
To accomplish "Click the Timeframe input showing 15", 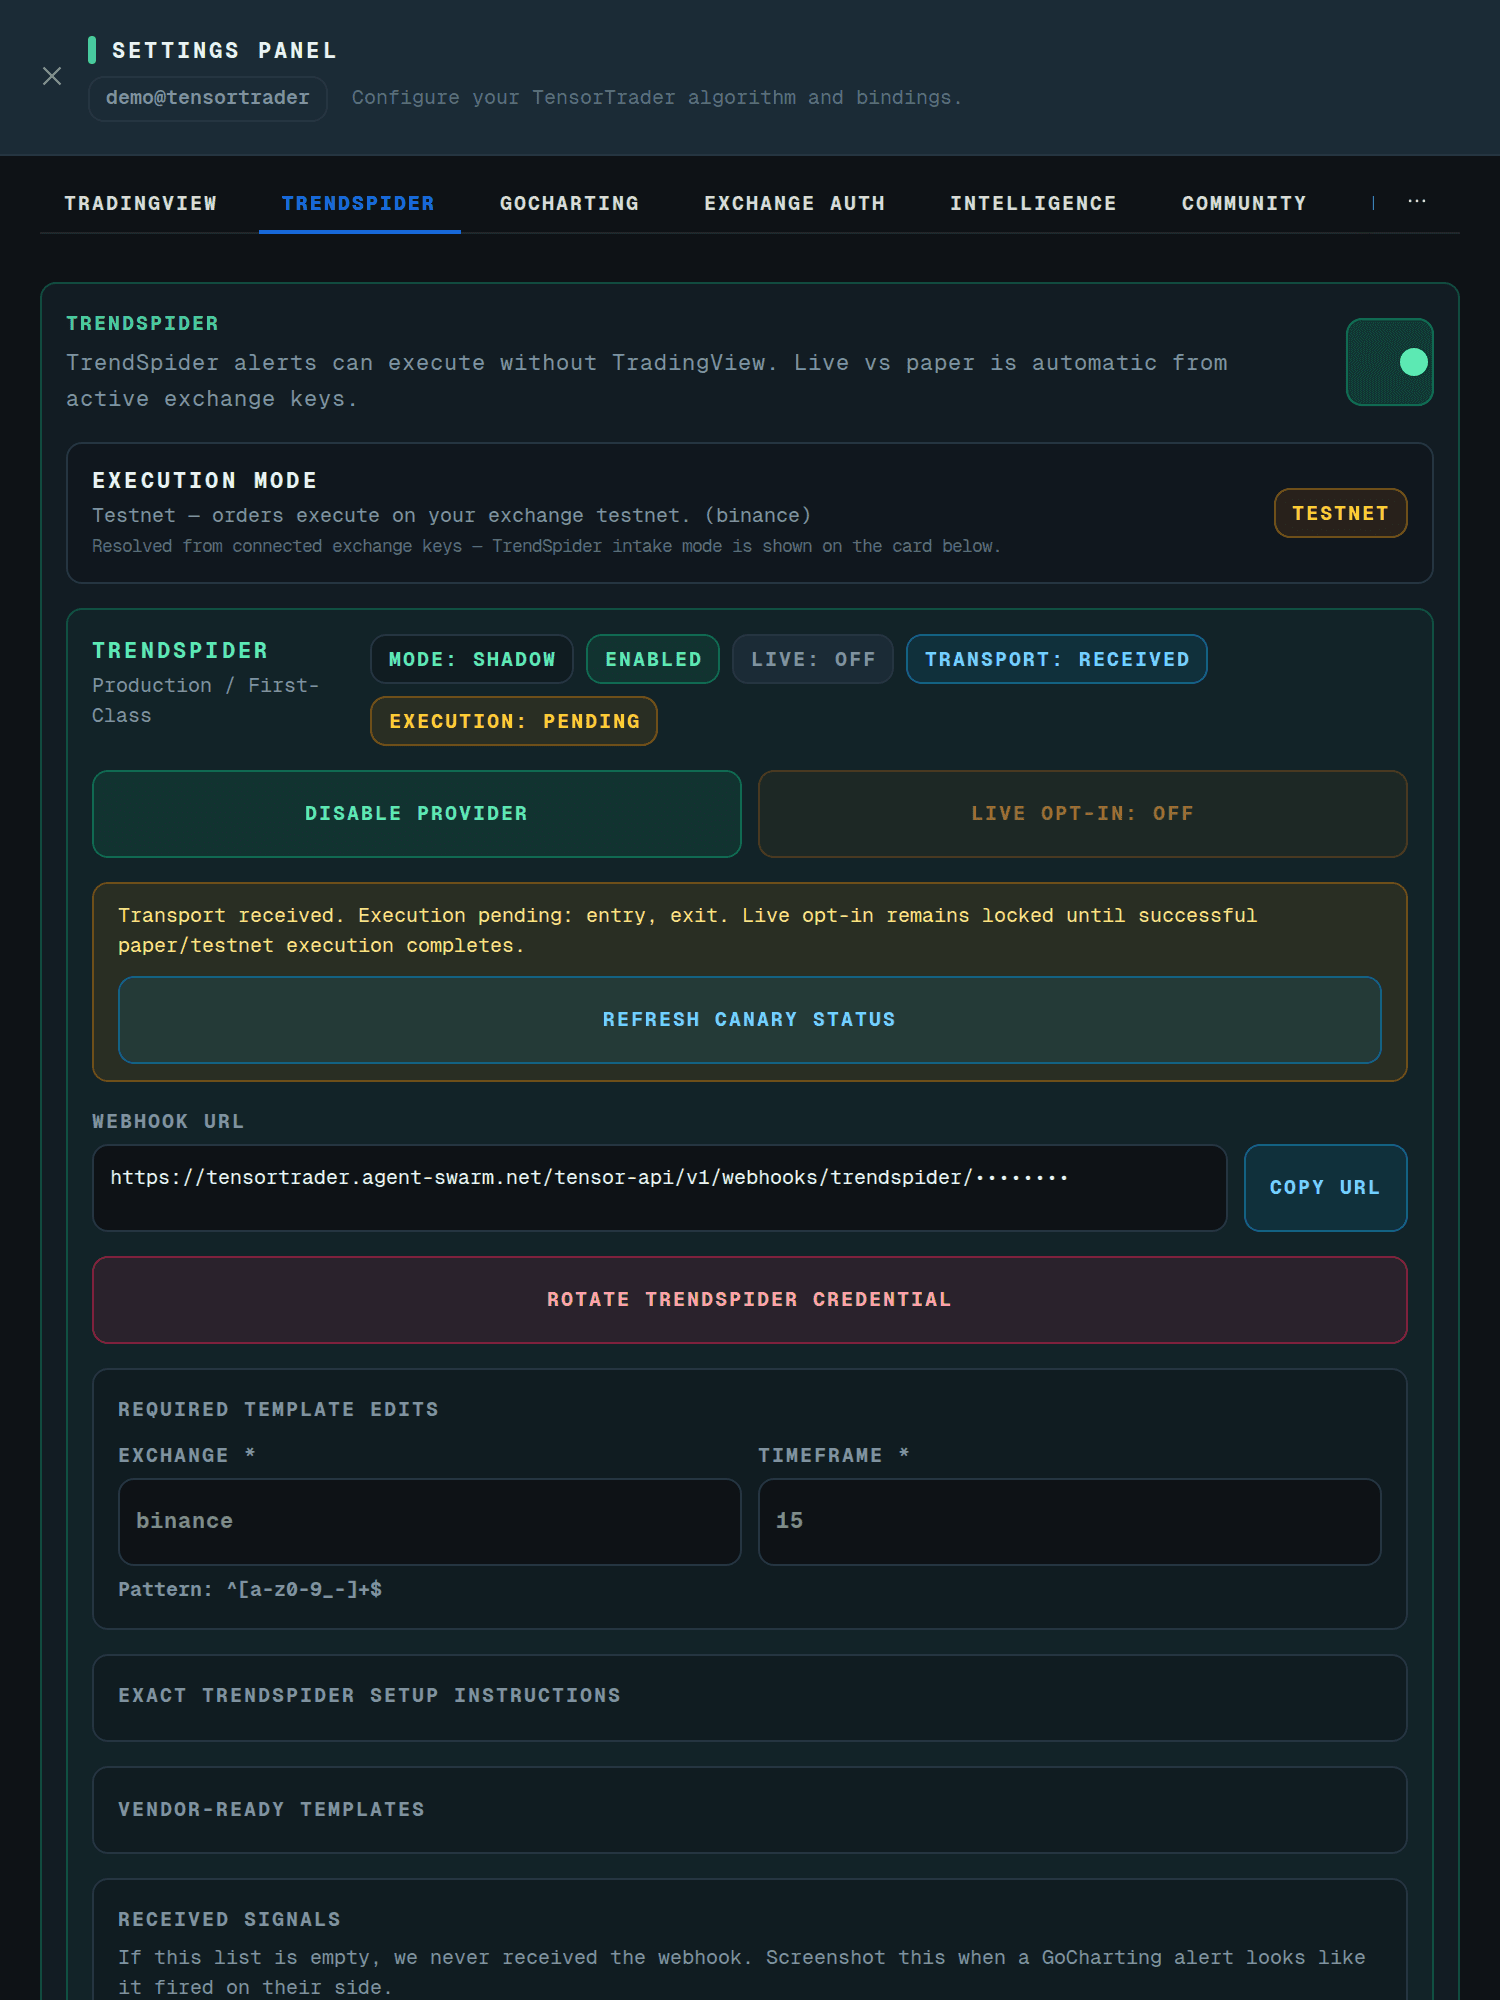I will 1070,1522.
